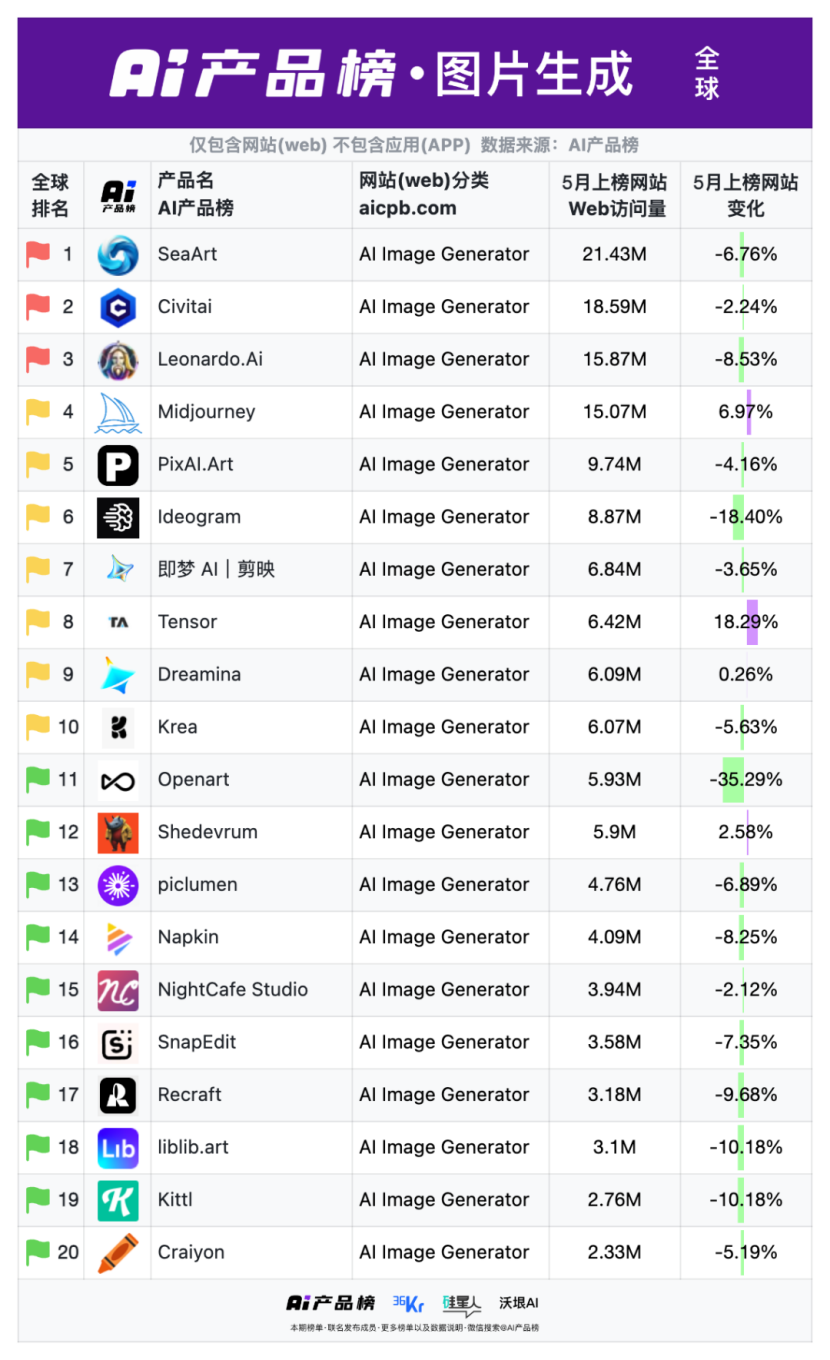Click the Midjourney sailboat logo icon
This screenshot has width=830, height=1360.
pos(118,412)
